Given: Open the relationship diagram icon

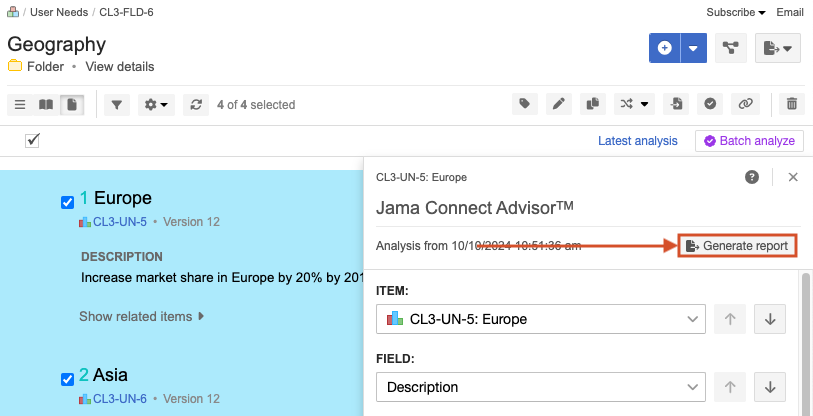Looking at the screenshot, I should [731, 48].
